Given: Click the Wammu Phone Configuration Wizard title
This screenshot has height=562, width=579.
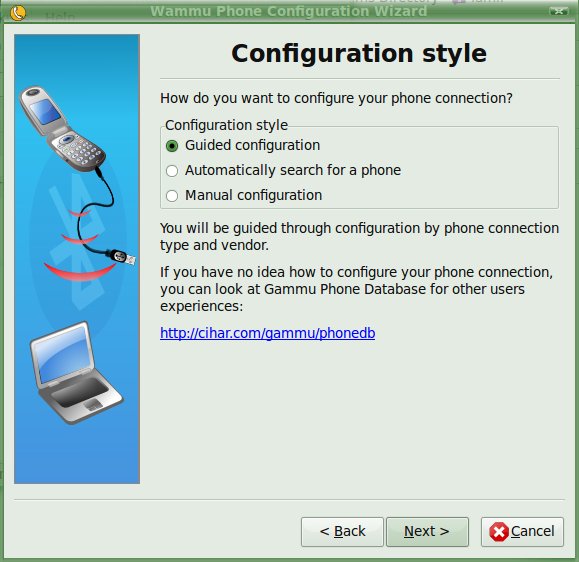Looking at the screenshot, I should click(288, 11).
